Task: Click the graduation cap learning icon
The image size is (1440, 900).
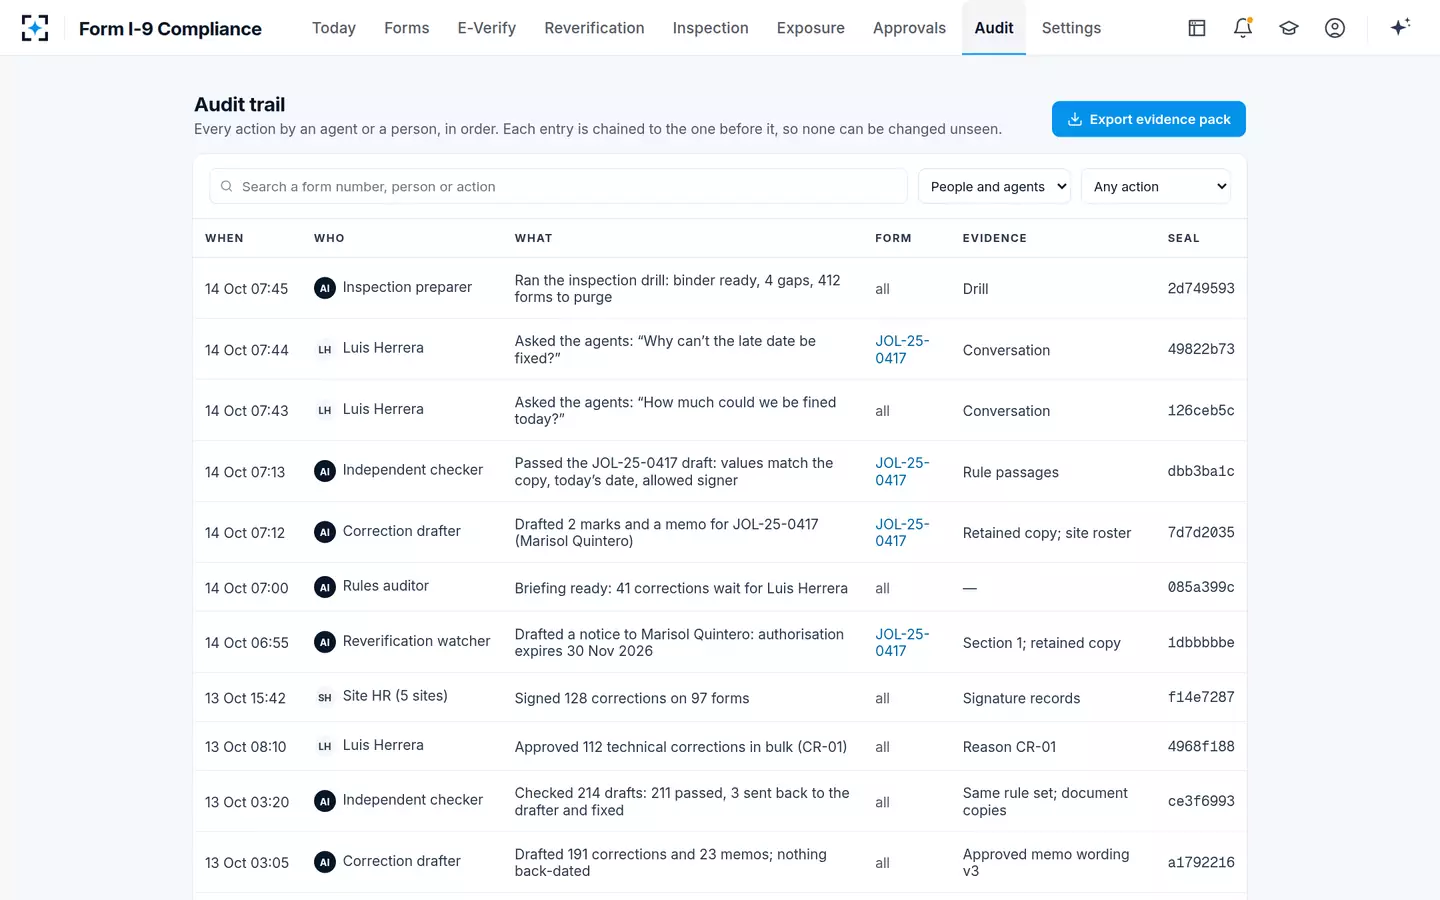Action: (x=1289, y=28)
